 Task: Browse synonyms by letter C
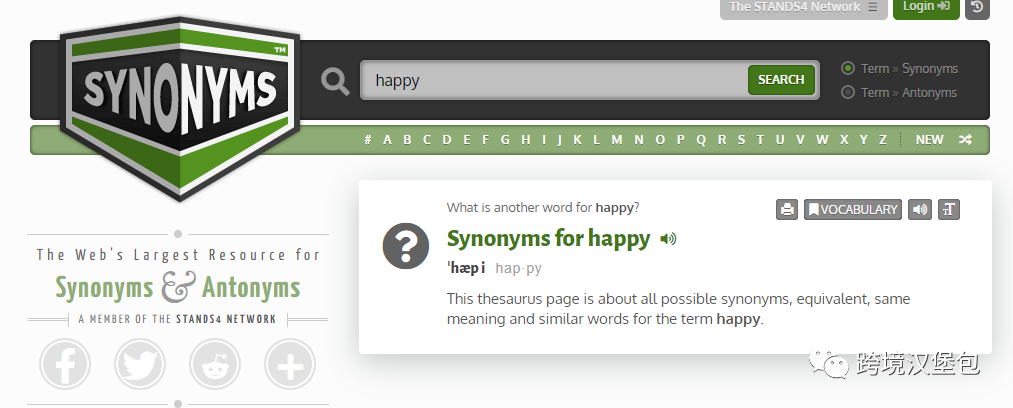426,139
